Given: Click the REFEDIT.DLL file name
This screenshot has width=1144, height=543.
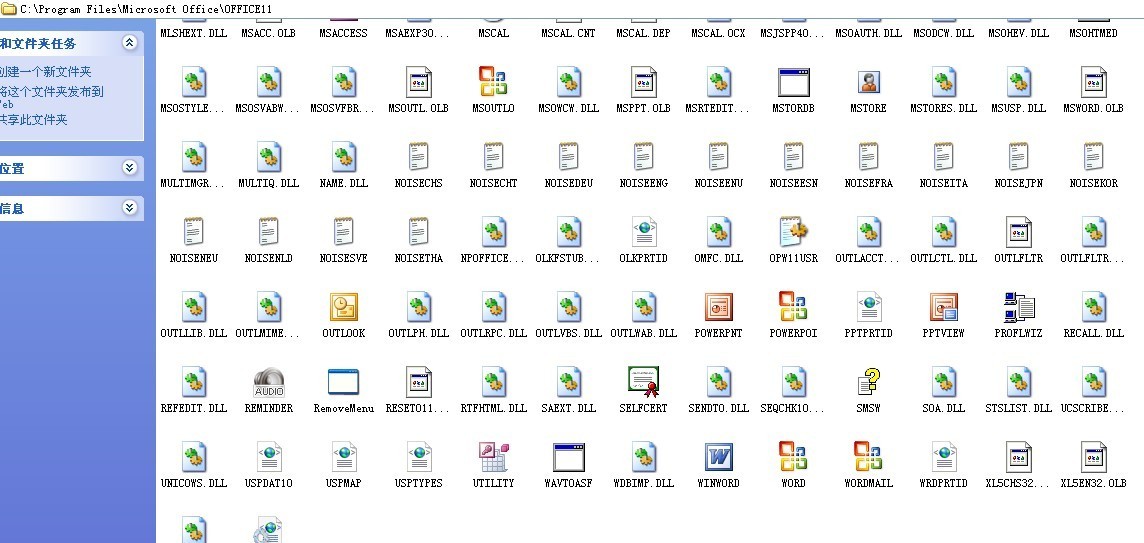Looking at the screenshot, I should [193, 408].
